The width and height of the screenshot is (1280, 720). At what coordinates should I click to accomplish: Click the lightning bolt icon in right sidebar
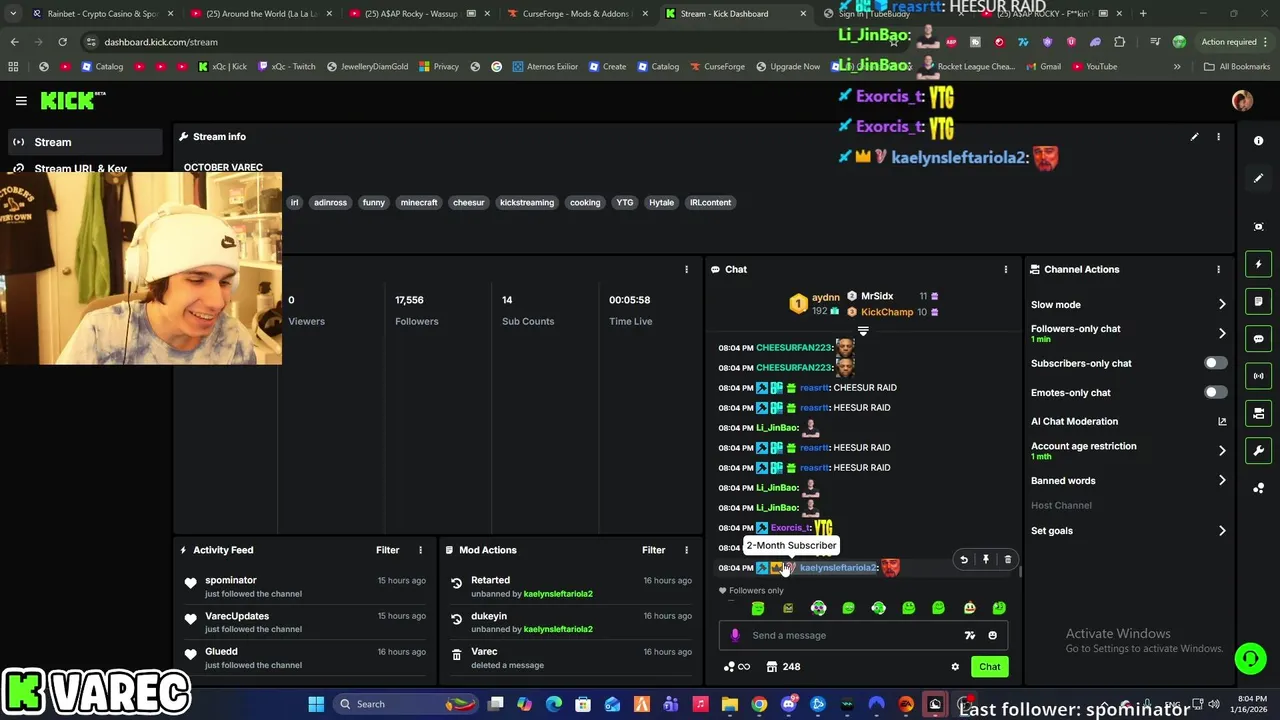(x=1258, y=264)
